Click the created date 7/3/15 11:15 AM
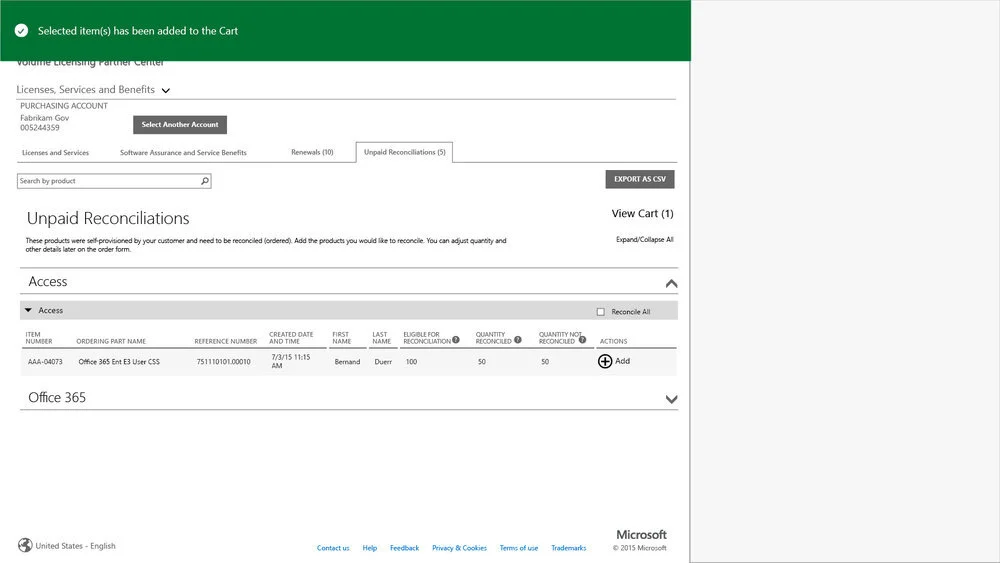Screen dimensions: 1000x563 pos(291,362)
